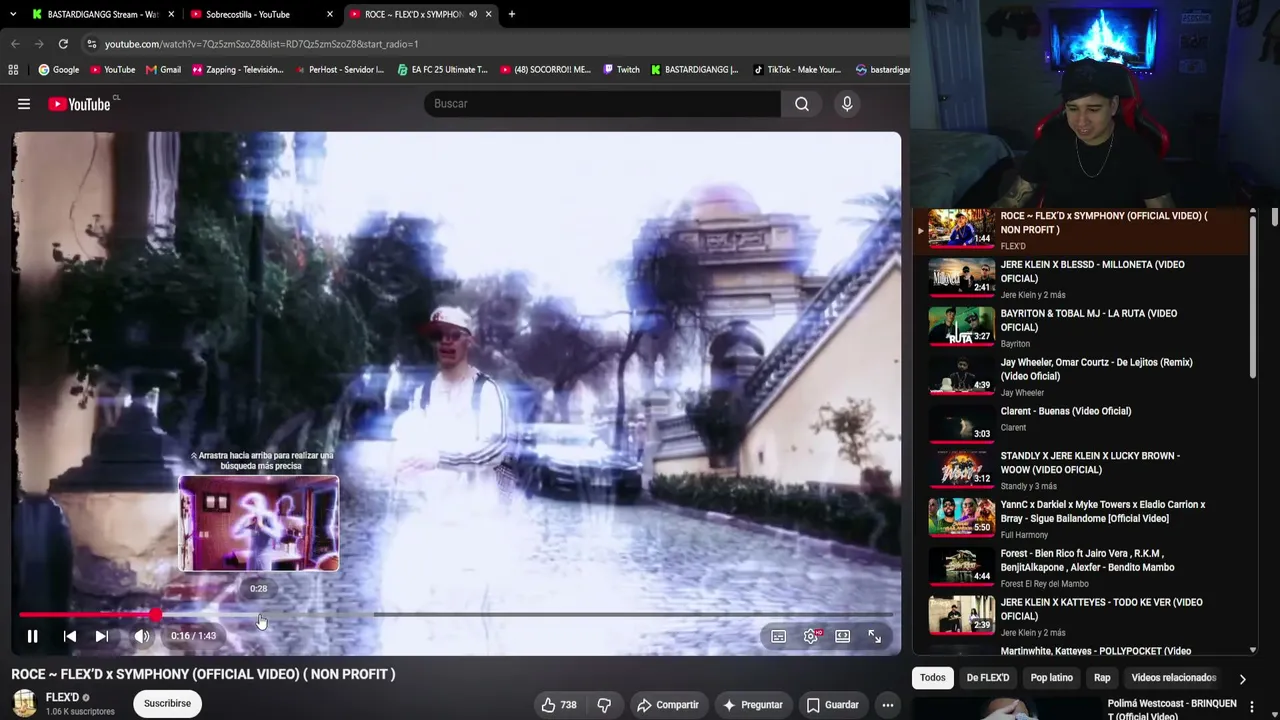Viewport: 1280px width, 720px height.
Task: Start a voice search with the microphone
Action: [847, 104]
